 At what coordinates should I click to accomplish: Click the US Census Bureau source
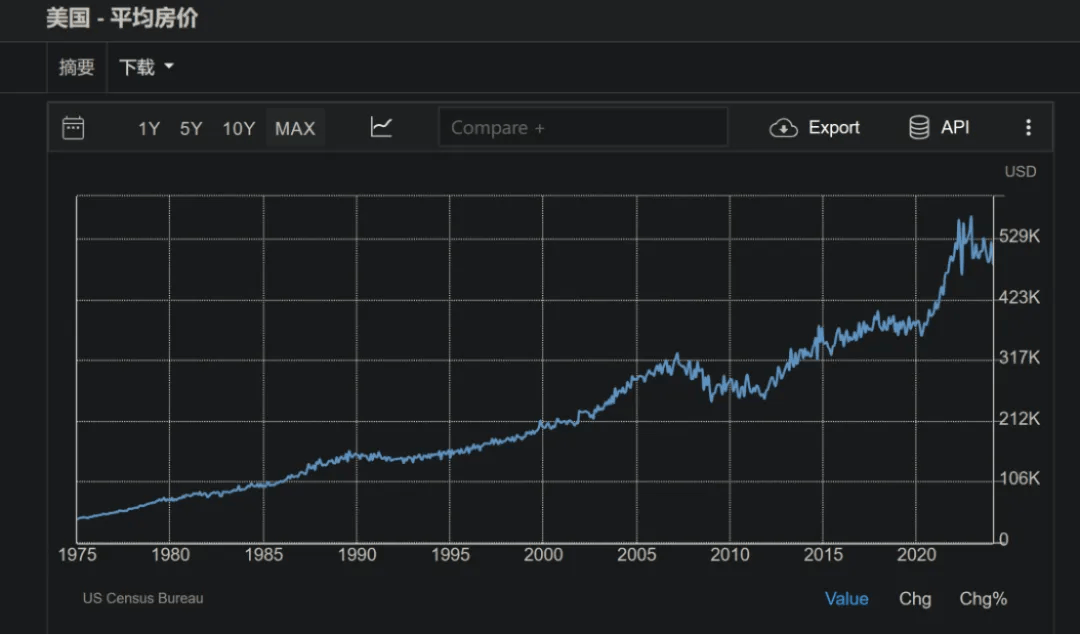pyautogui.click(x=143, y=599)
